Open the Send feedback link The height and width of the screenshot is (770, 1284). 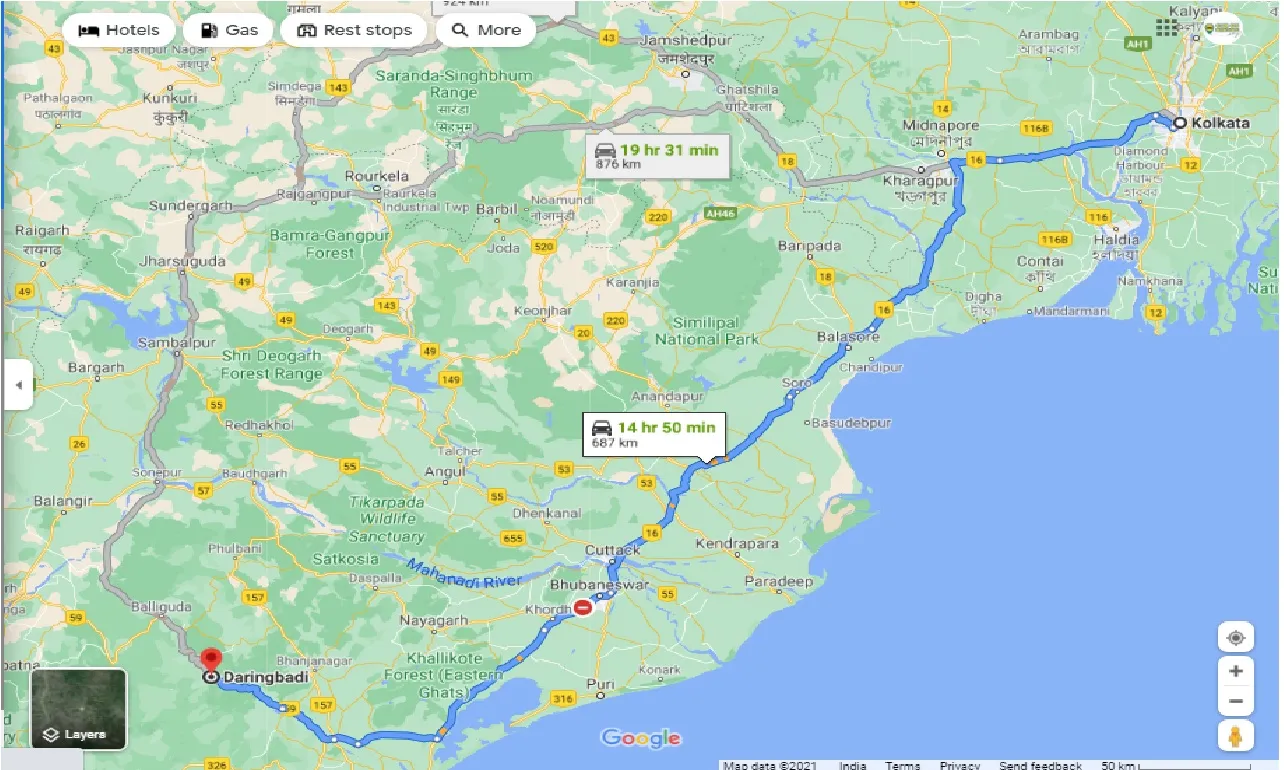pyautogui.click(x=1040, y=765)
